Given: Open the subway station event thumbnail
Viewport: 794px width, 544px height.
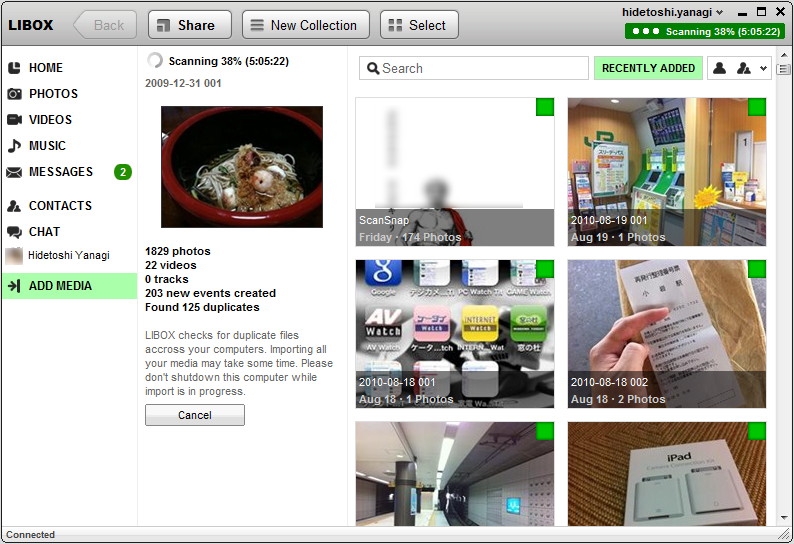Looking at the screenshot, I should point(455,474).
